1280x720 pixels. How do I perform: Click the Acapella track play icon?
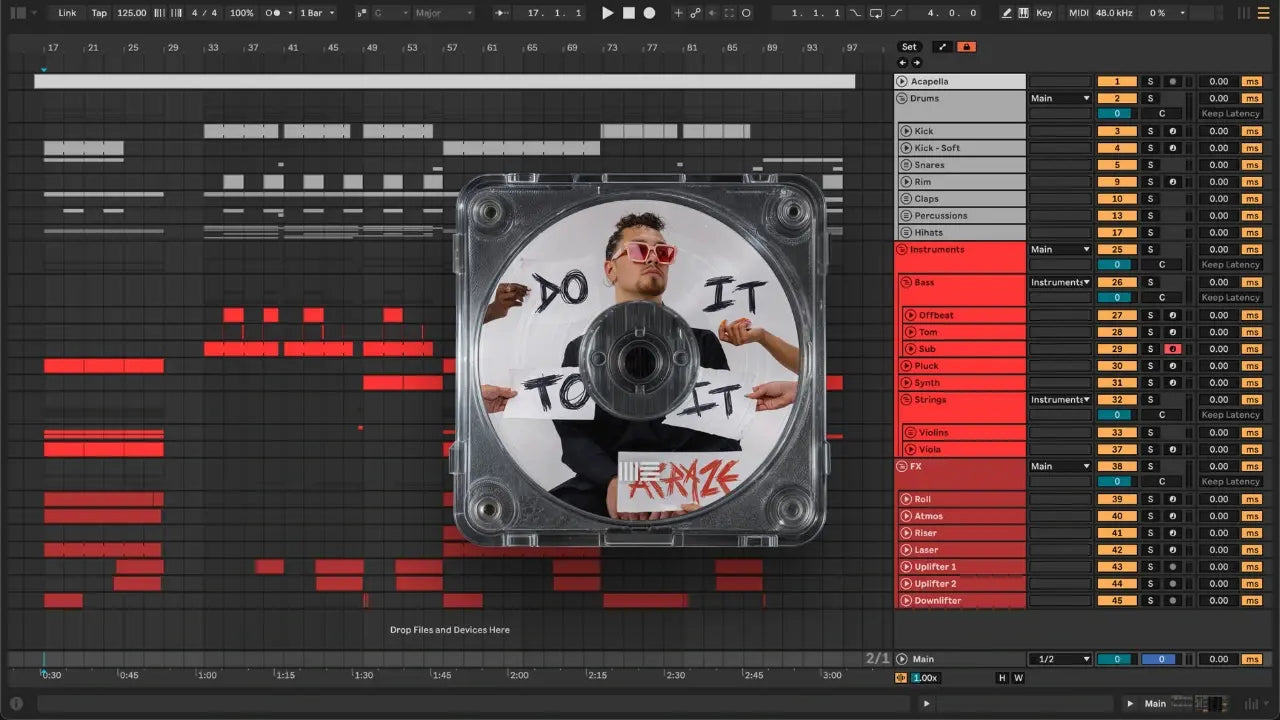tap(901, 81)
